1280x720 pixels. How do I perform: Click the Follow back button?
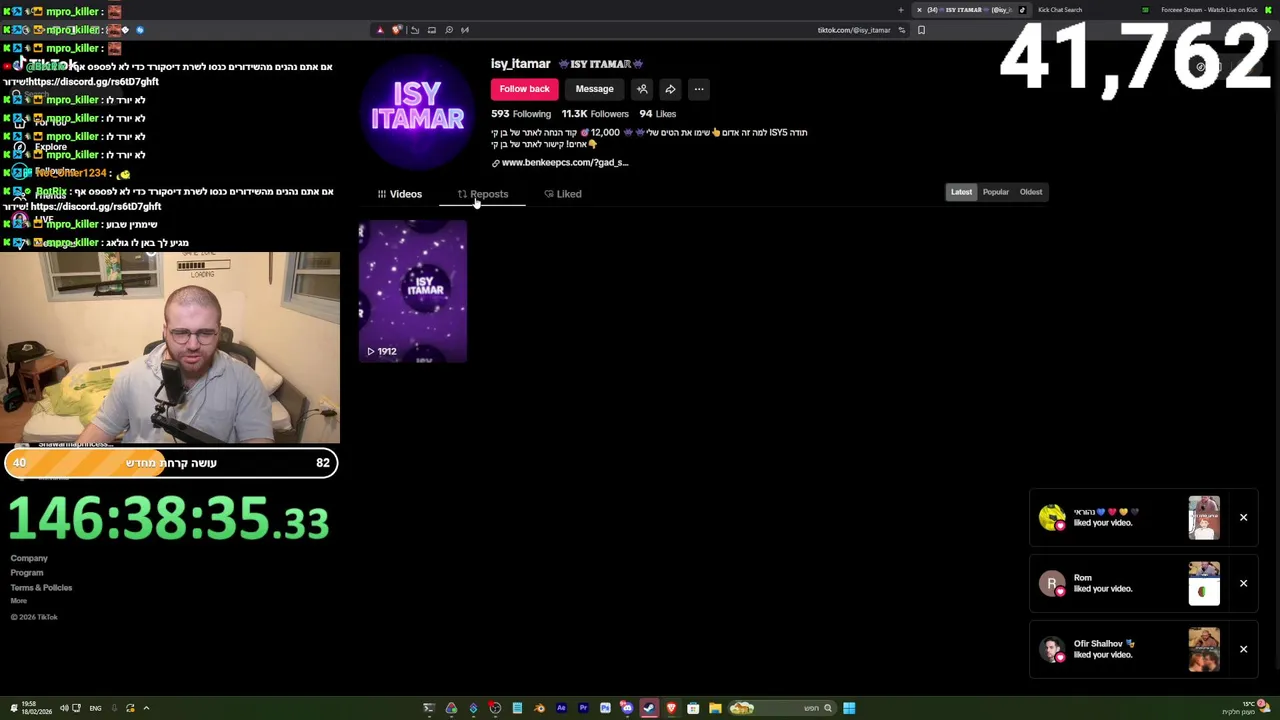pos(524,89)
